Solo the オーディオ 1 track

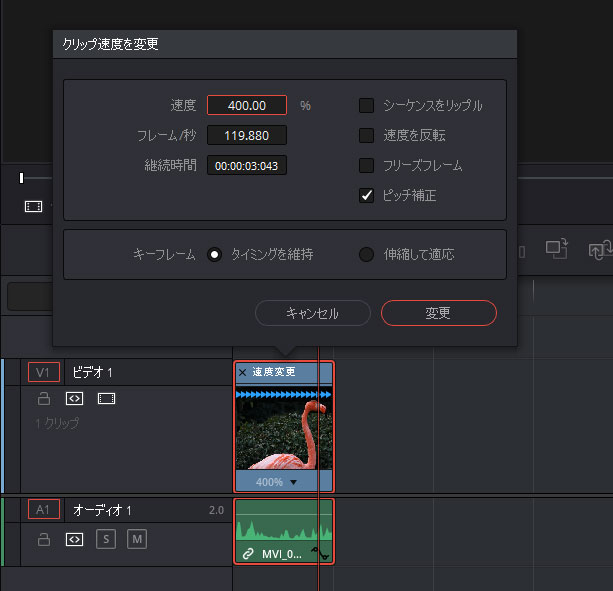106,539
